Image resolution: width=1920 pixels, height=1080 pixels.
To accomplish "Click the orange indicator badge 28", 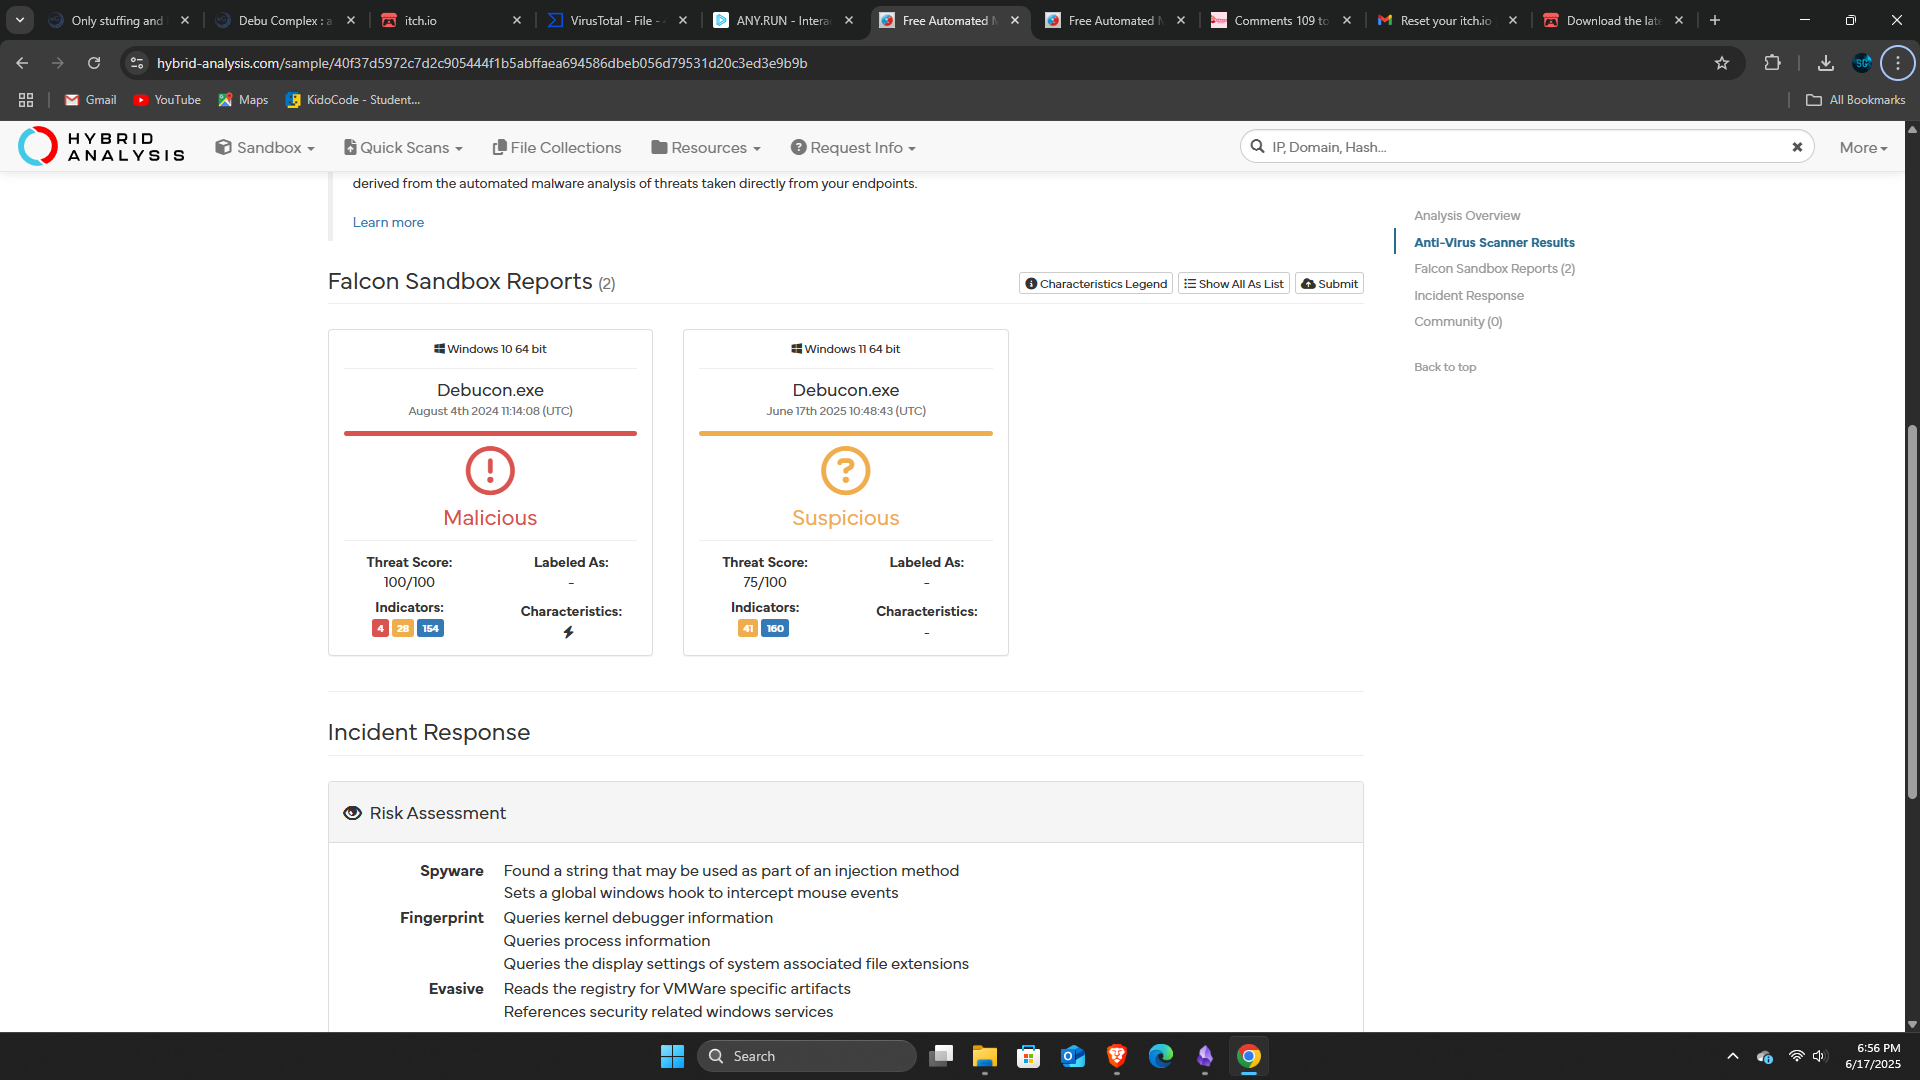I will click(x=403, y=628).
